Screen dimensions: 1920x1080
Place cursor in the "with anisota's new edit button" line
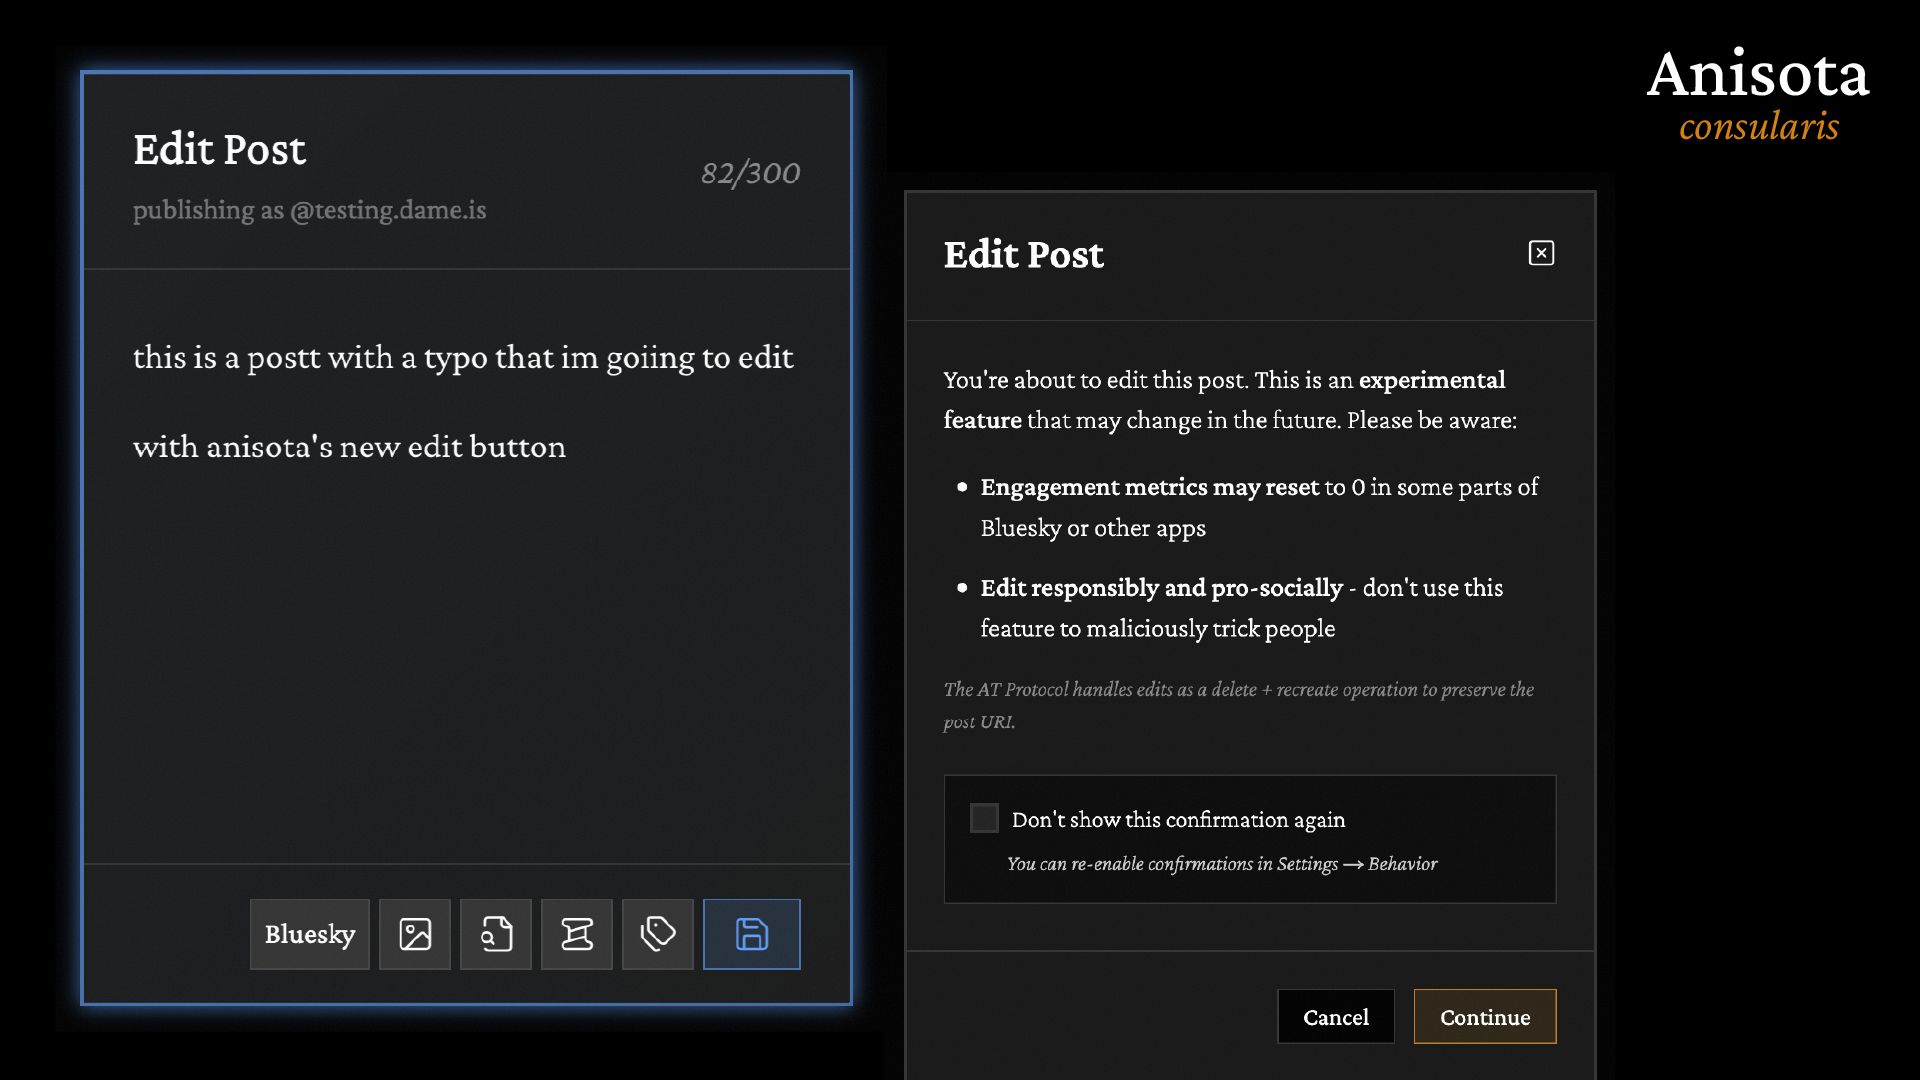coord(349,447)
